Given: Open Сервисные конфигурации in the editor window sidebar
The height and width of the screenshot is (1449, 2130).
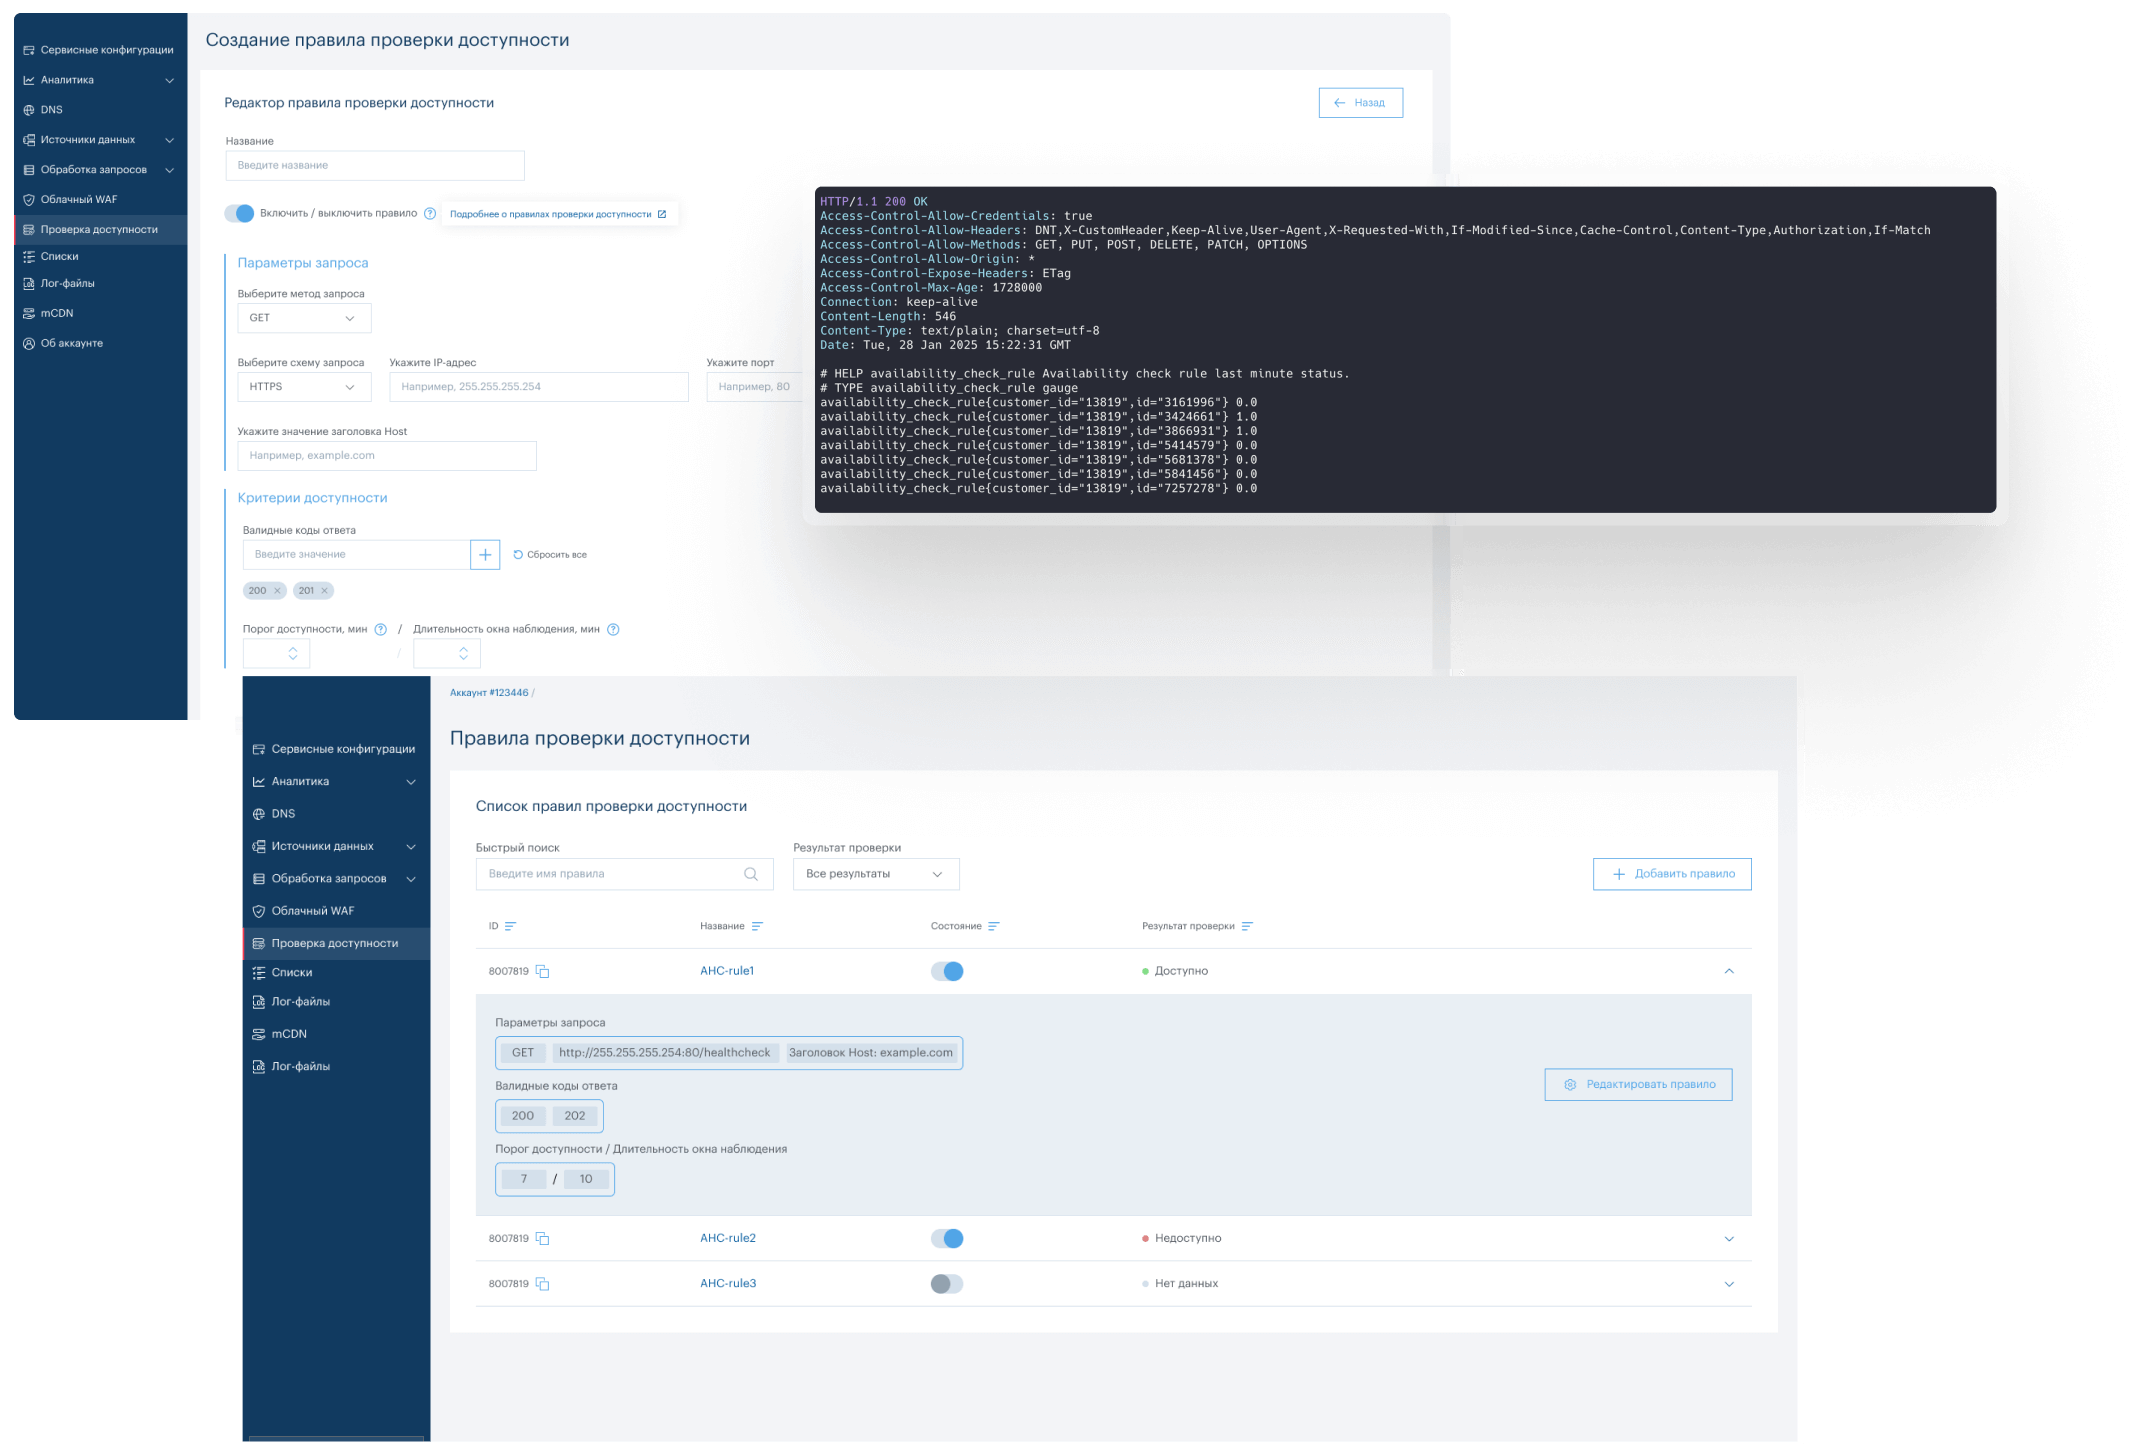Looking at the screenshot, I should pyautogui.click(x=100, y=50).
